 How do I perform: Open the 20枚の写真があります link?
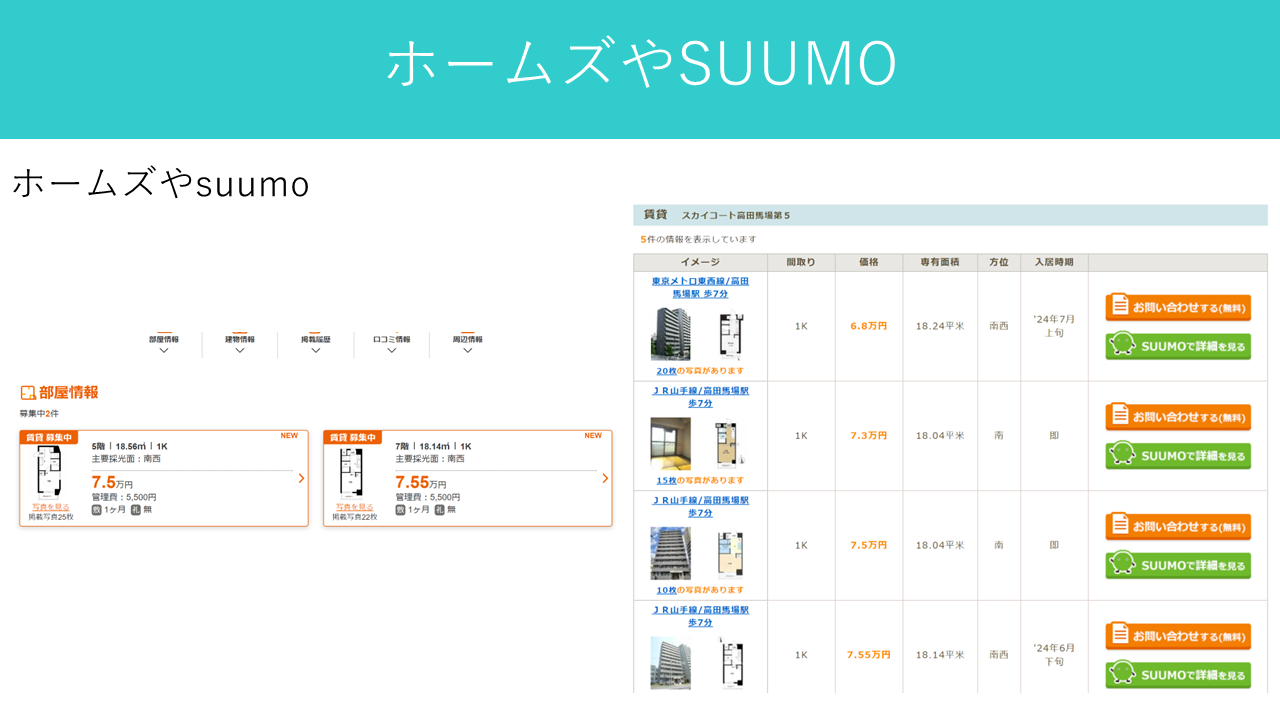click(700, 371)
